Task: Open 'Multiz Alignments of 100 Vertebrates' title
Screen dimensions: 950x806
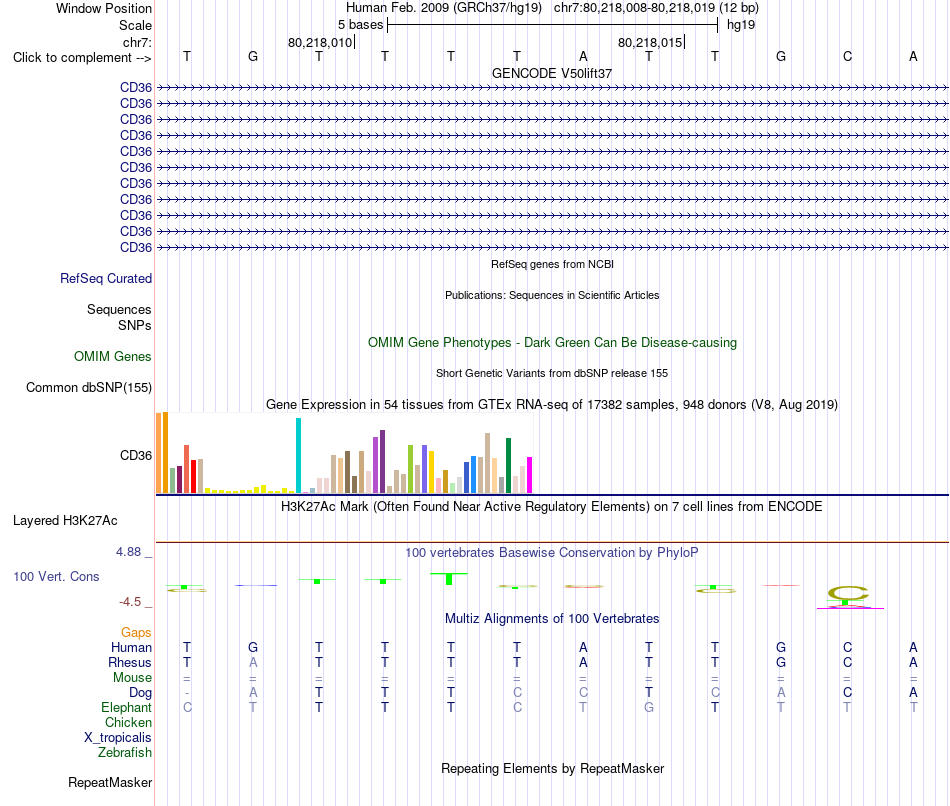Action: pos(552,619)
